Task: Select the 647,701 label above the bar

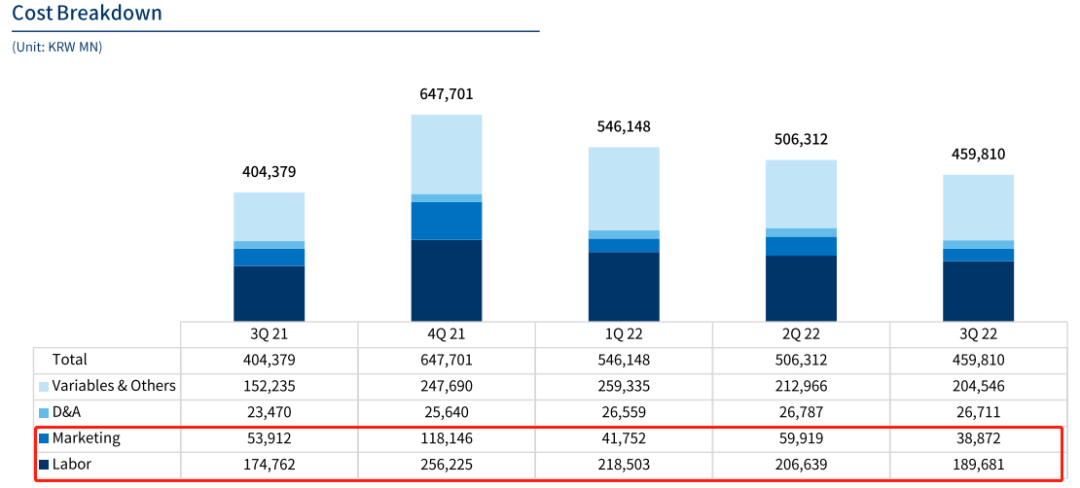Action: pos(446,95)
